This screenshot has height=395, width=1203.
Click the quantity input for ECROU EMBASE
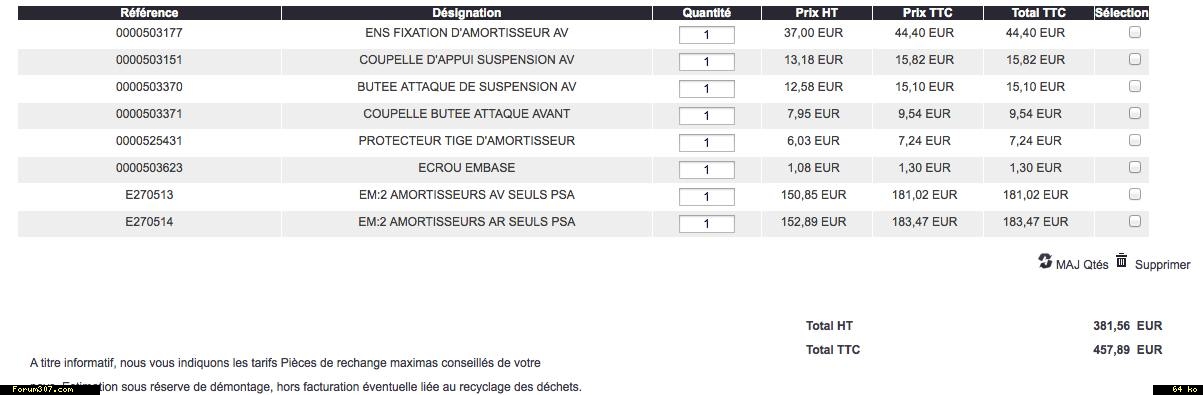click(707, 170)
